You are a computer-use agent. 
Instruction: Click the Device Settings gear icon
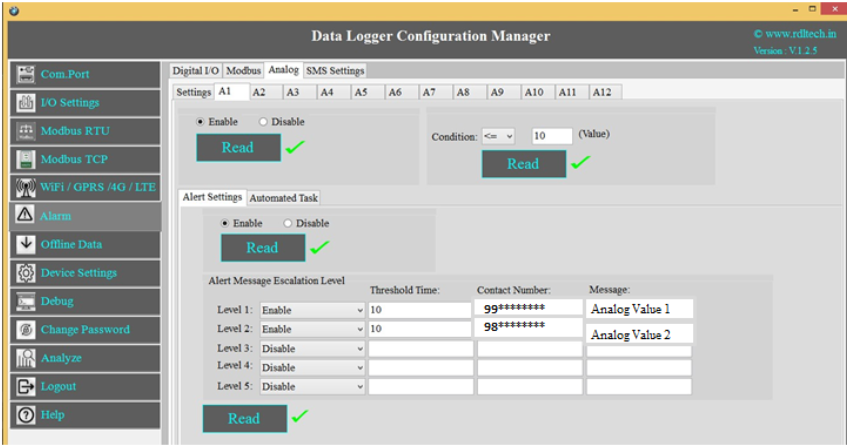[x=25, y=273]
